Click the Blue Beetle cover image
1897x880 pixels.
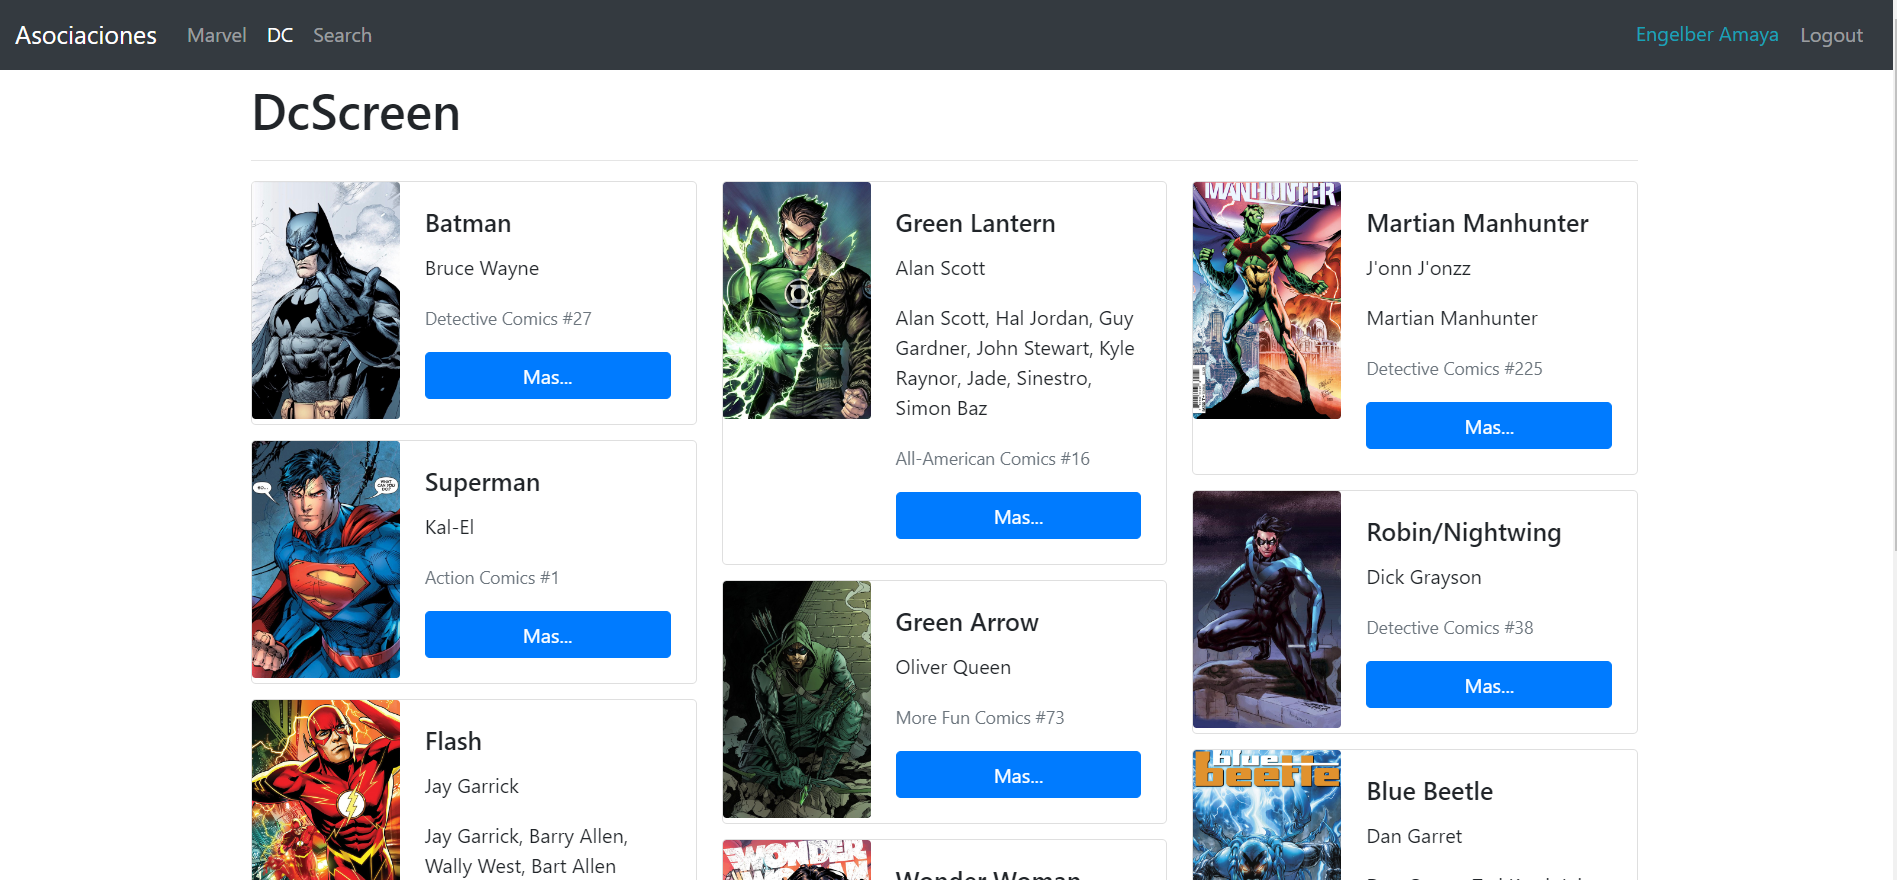(1267, 815)
